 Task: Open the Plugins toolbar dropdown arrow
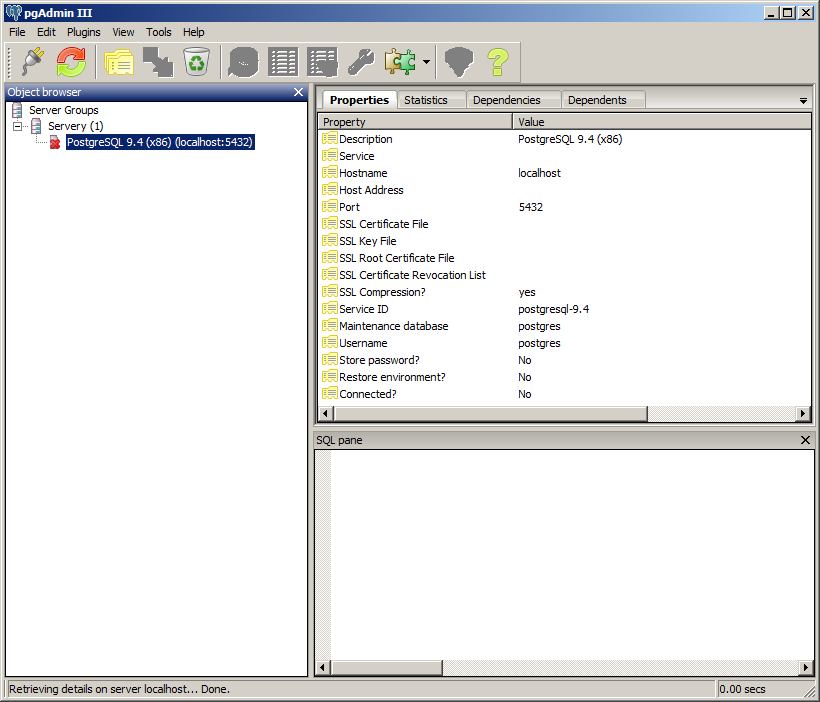[426, 62]
